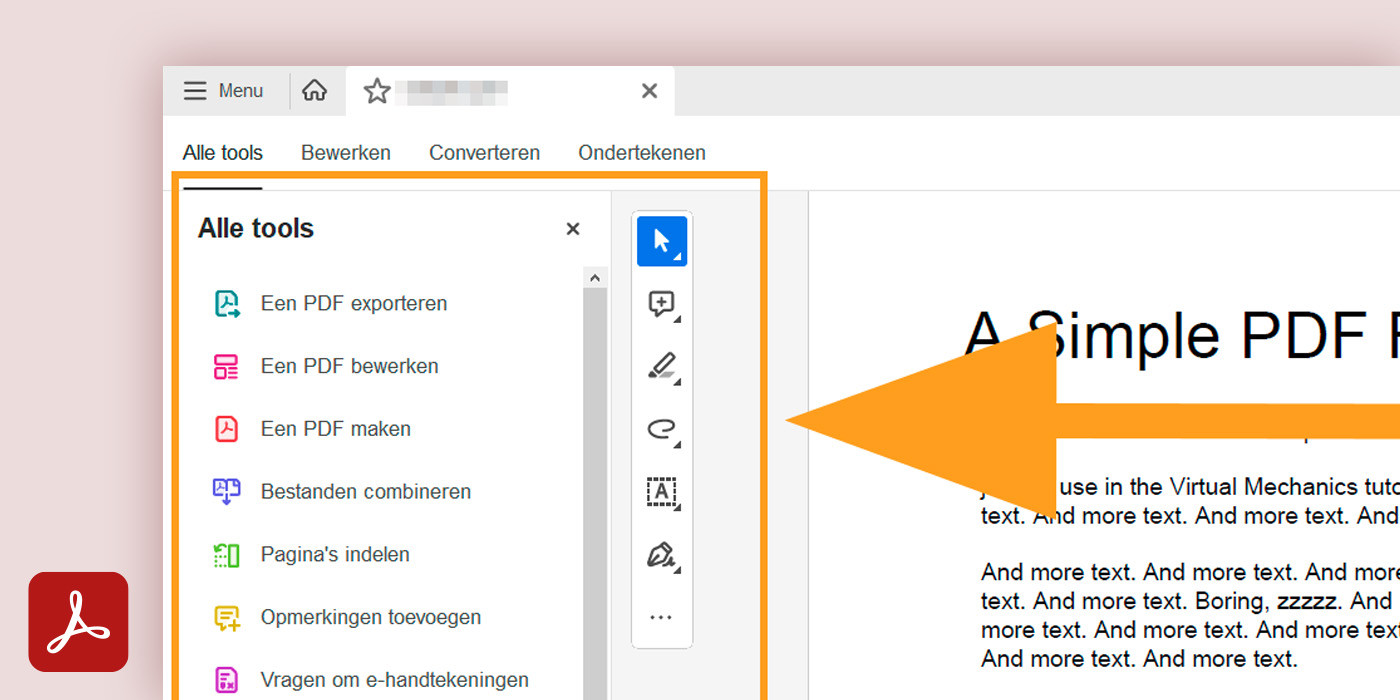This screenshot has width=1400, height=700.
Task: Select the signature pen tool
Action: tap(662, 555)
